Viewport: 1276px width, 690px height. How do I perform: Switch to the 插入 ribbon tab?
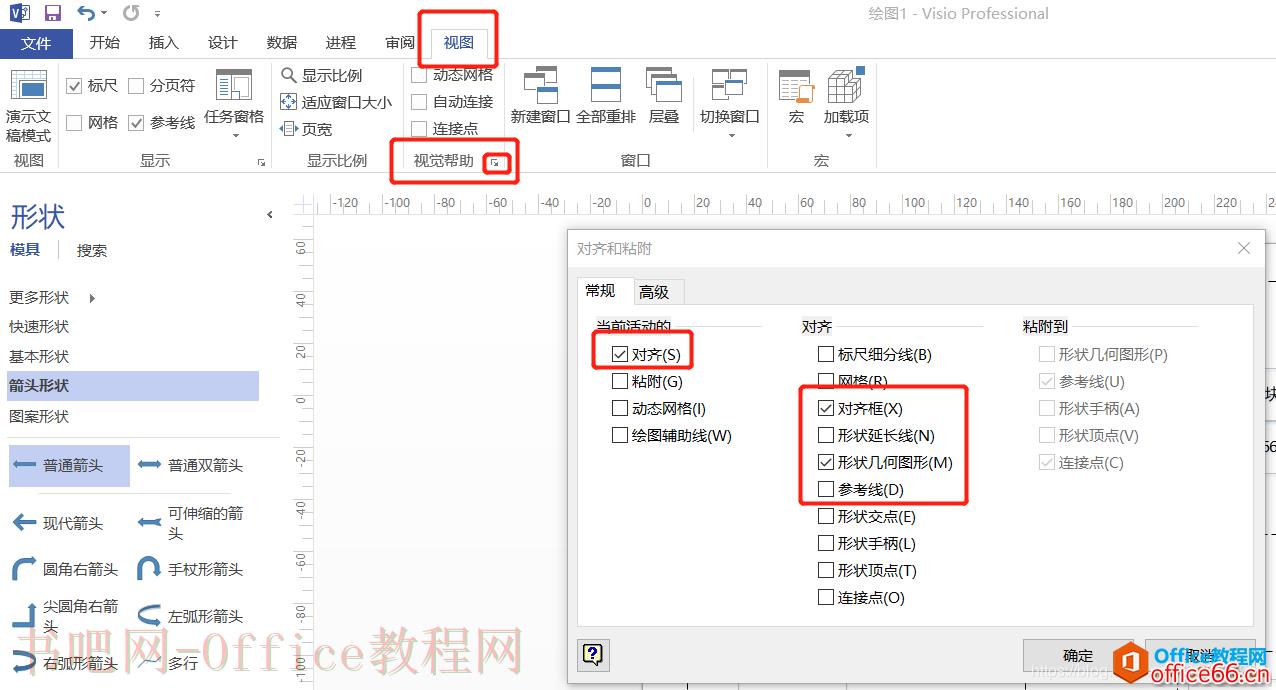163,43
